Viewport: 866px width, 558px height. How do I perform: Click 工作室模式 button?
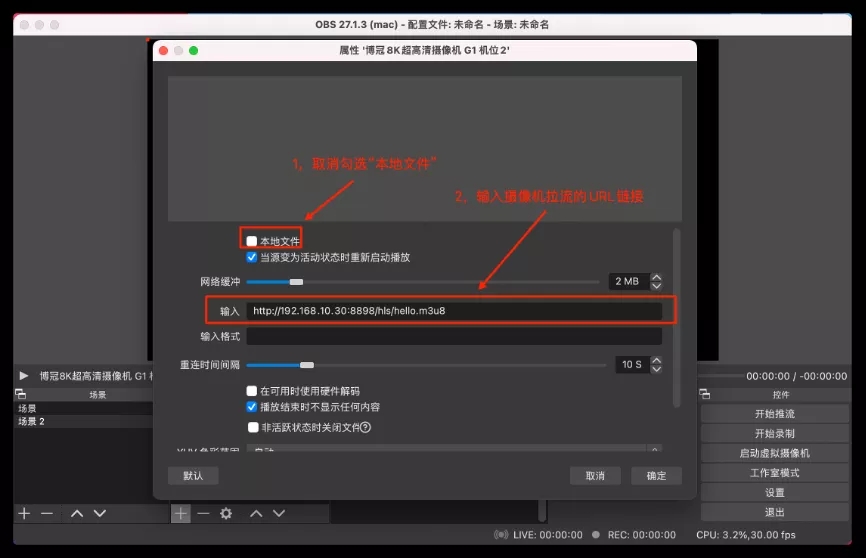click(775, 473)
